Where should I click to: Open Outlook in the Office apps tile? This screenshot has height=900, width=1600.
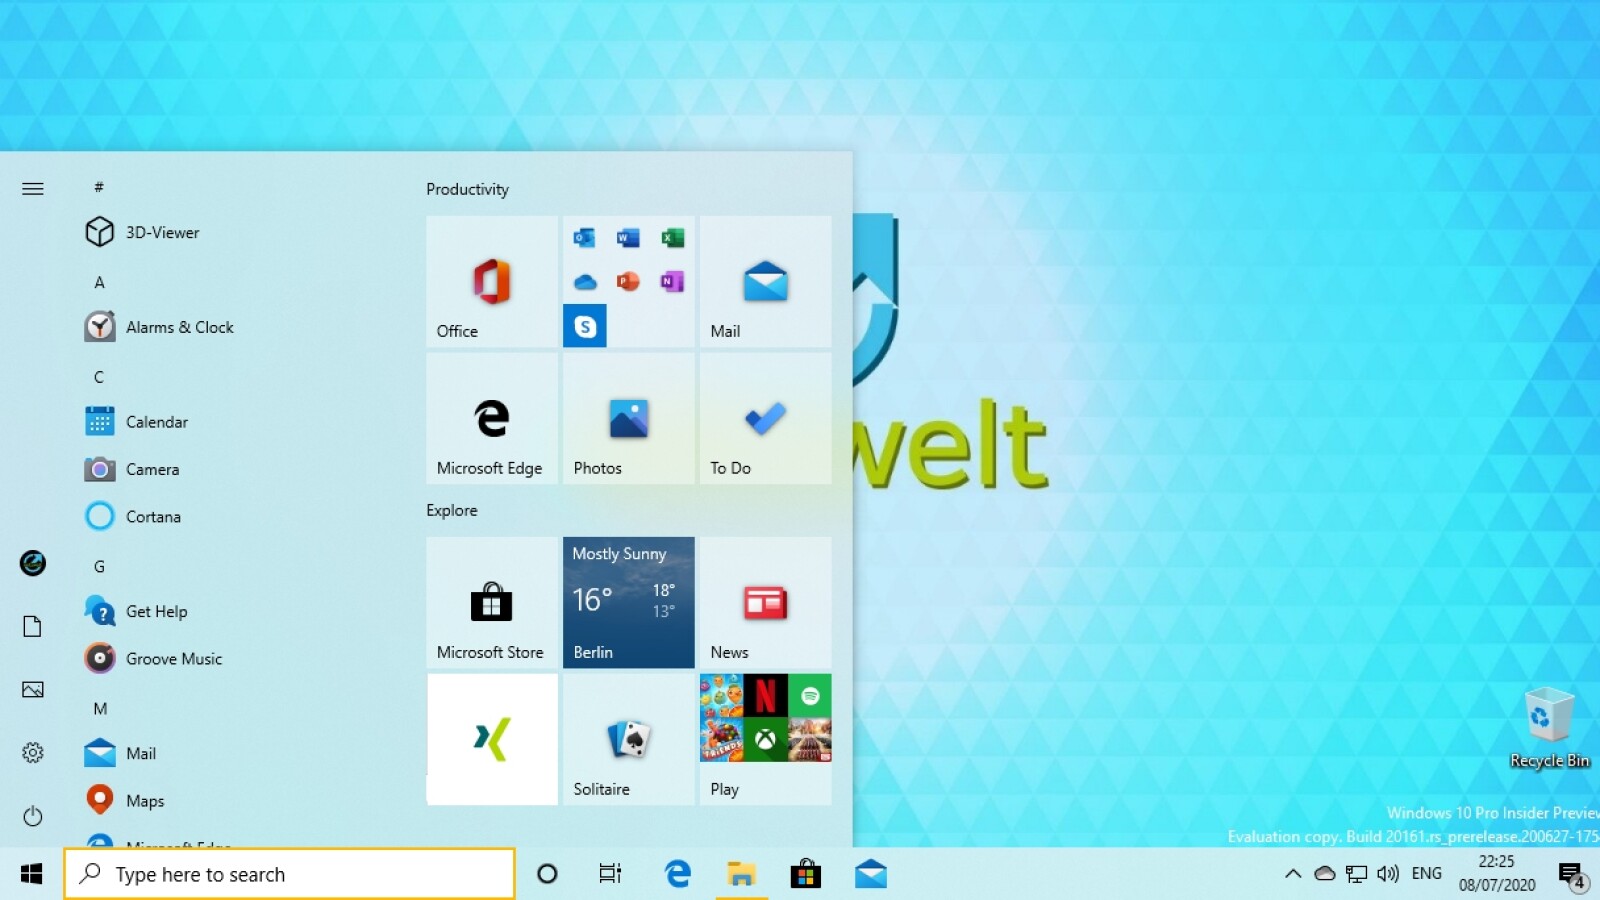584,237
